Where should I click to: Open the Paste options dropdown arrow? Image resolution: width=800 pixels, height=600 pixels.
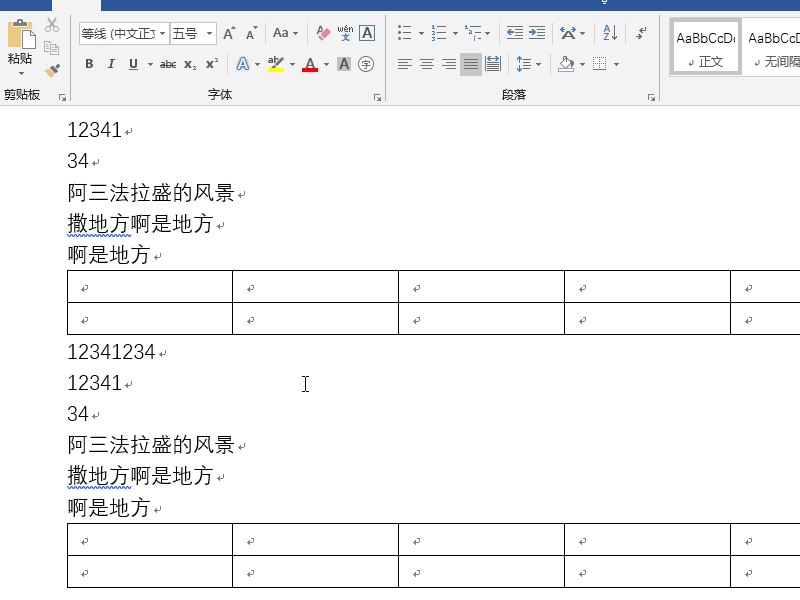21,73
